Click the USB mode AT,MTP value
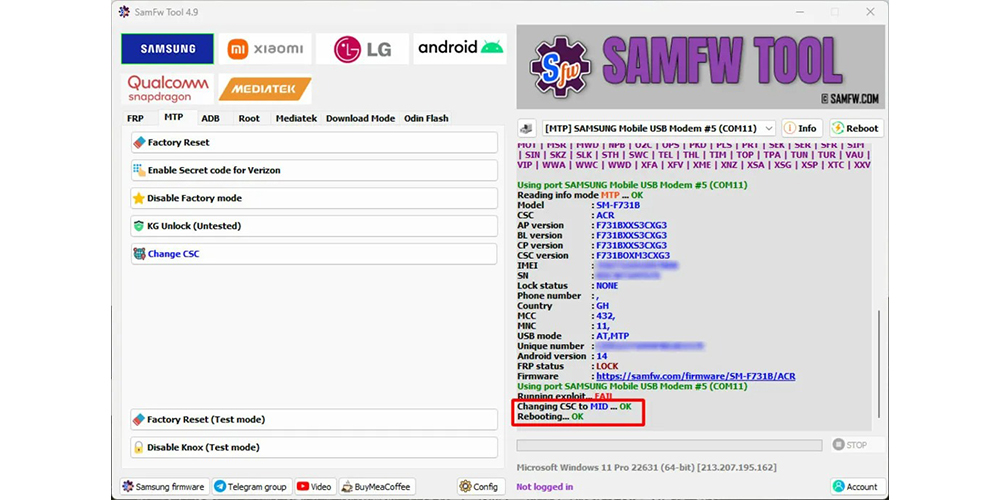Viewport: 1000px width, 500px height. tap(613, 336)
